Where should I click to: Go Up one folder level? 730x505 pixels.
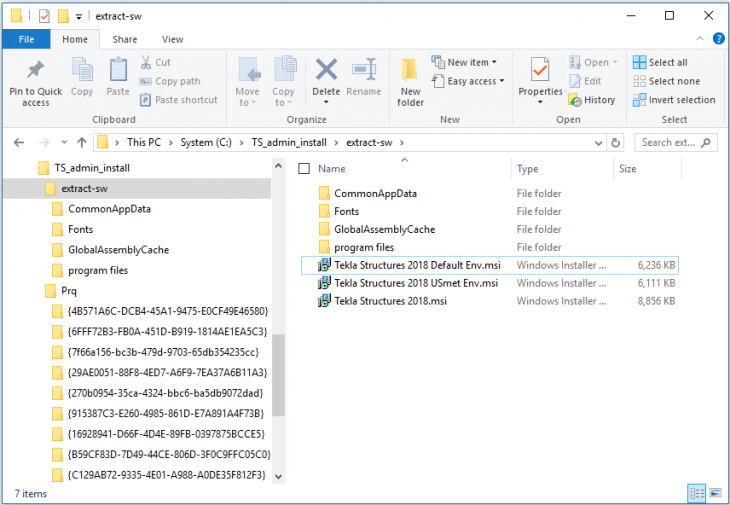(82, 142)
